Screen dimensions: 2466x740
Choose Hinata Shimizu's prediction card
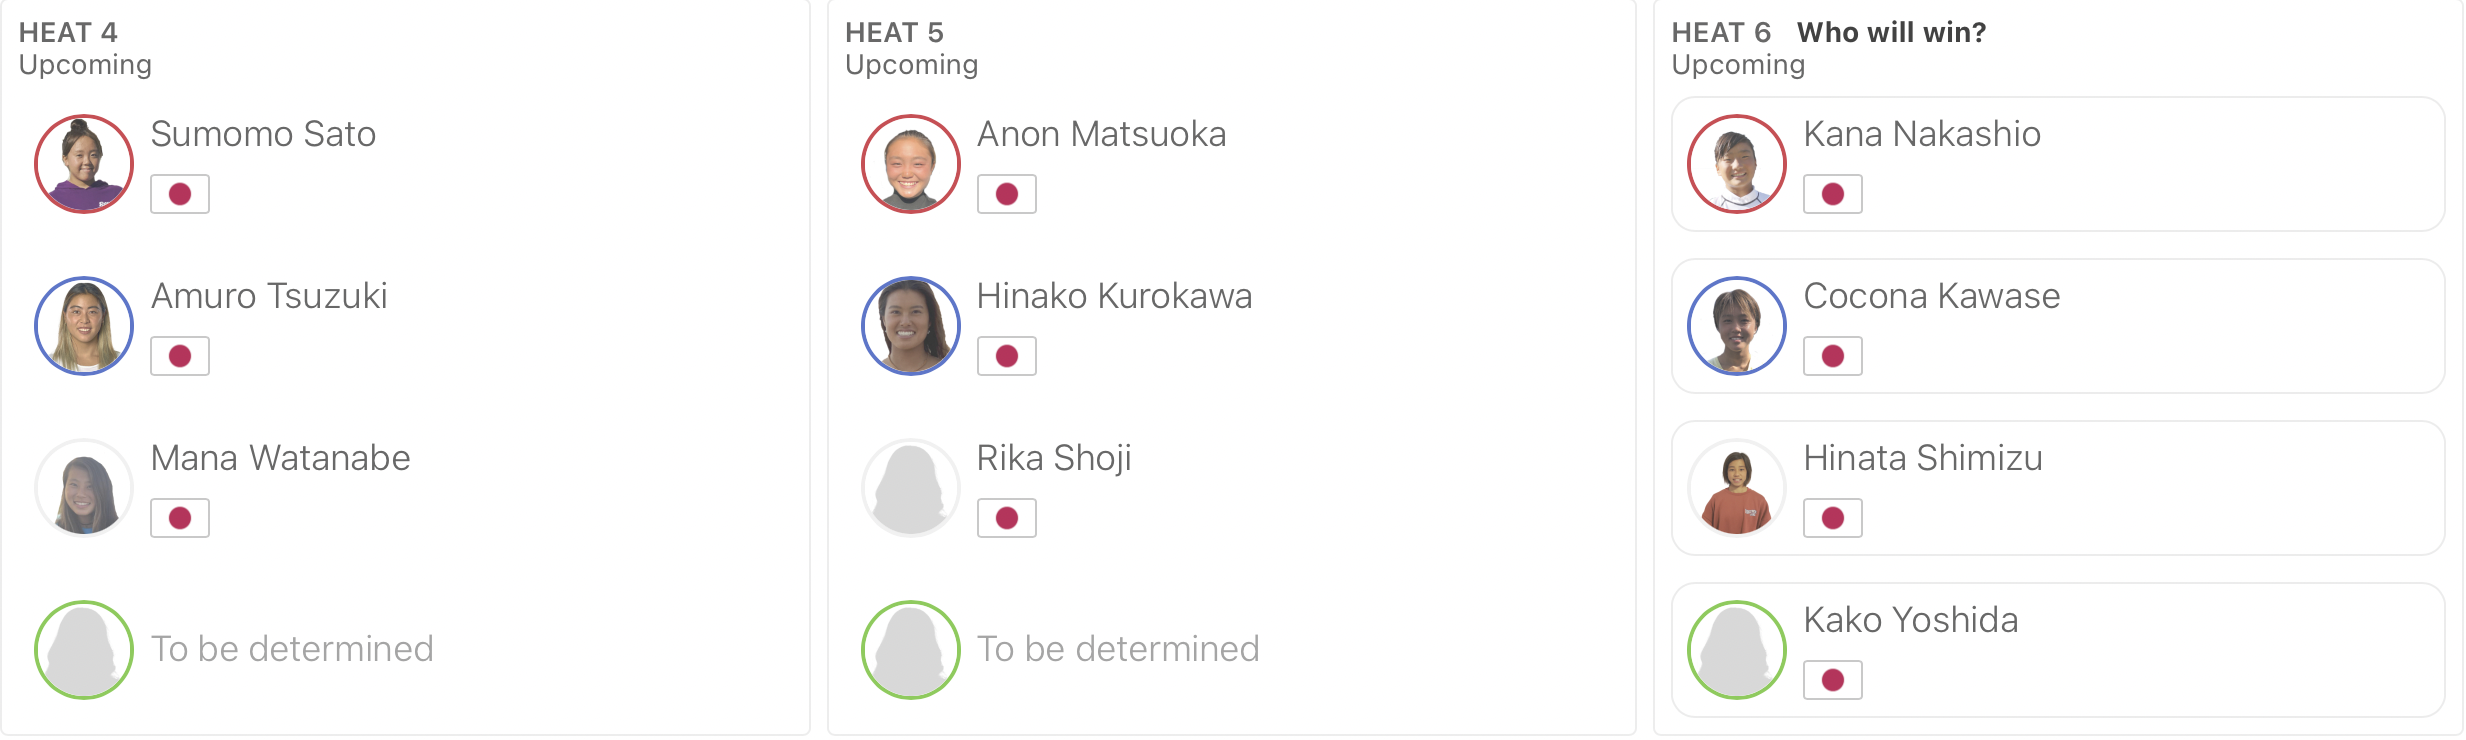click(2058, 488)
